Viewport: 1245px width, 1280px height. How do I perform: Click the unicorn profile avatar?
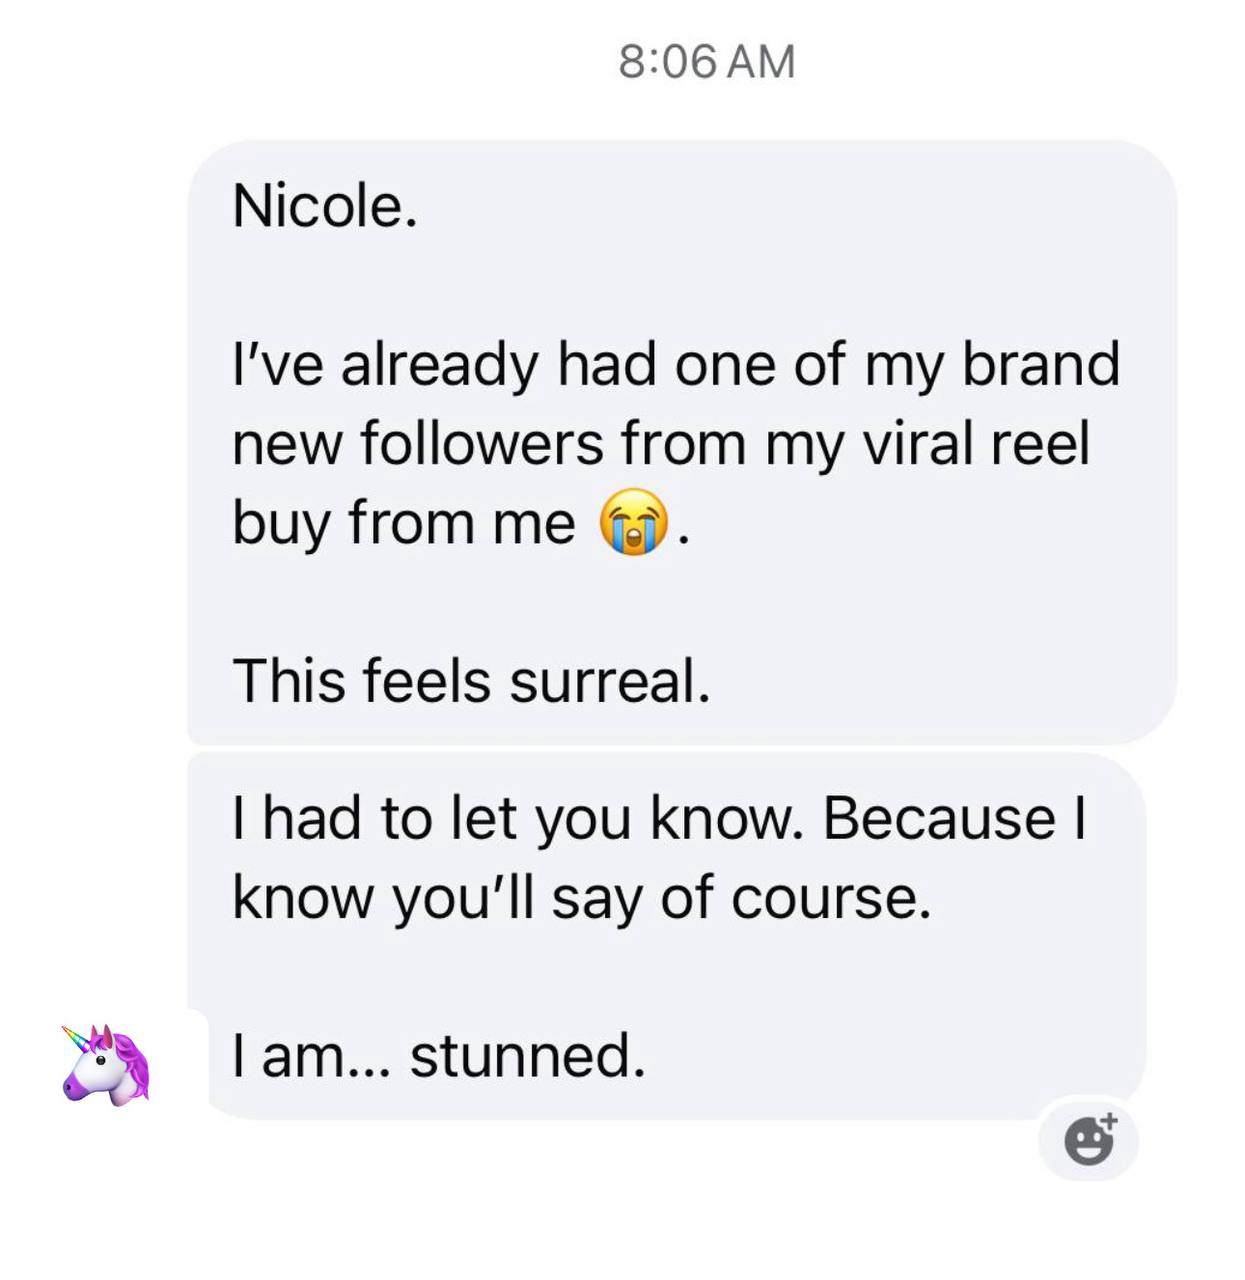[x=106, y=1064]
